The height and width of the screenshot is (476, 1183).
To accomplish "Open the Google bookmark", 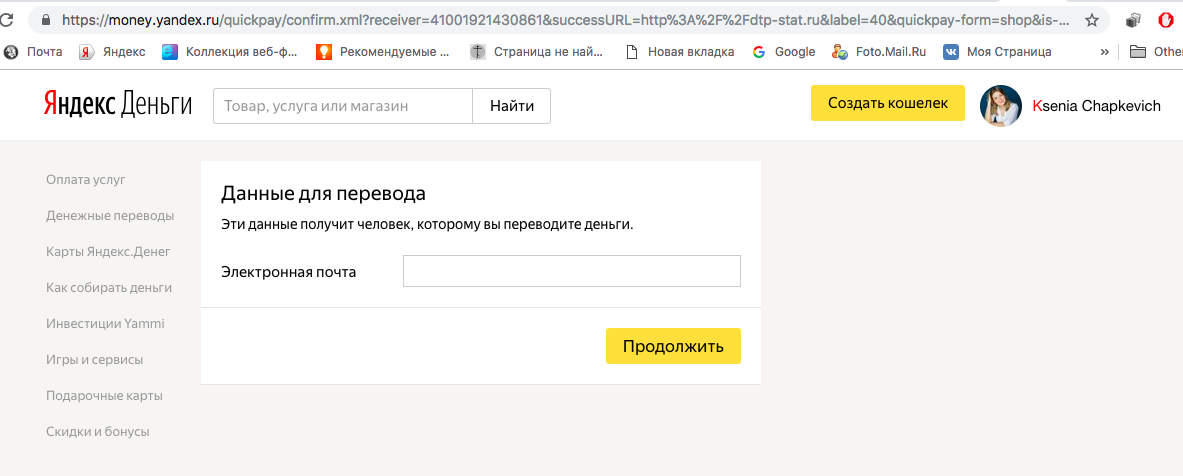I will pos(784,52).
